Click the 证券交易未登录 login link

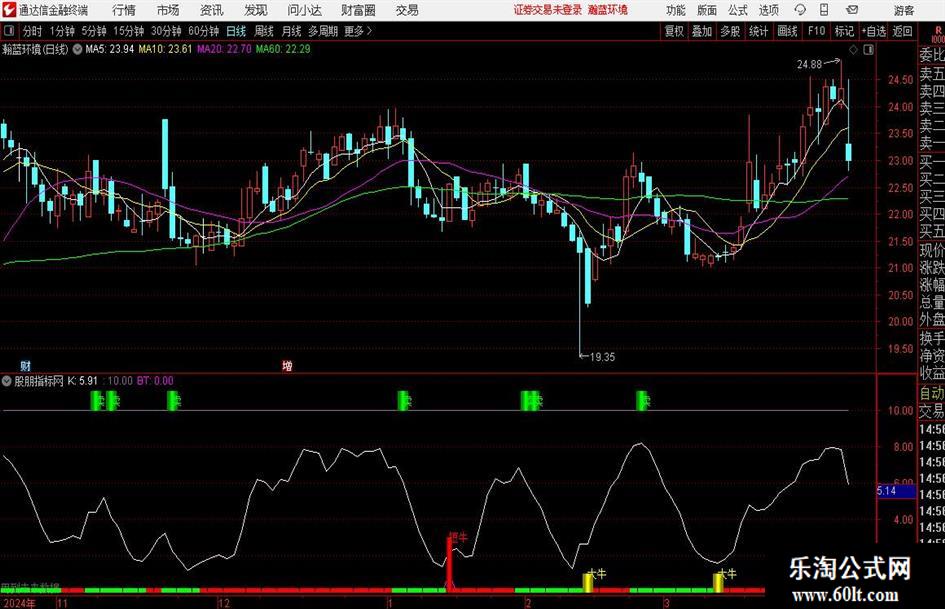click(x=547, y=10)
